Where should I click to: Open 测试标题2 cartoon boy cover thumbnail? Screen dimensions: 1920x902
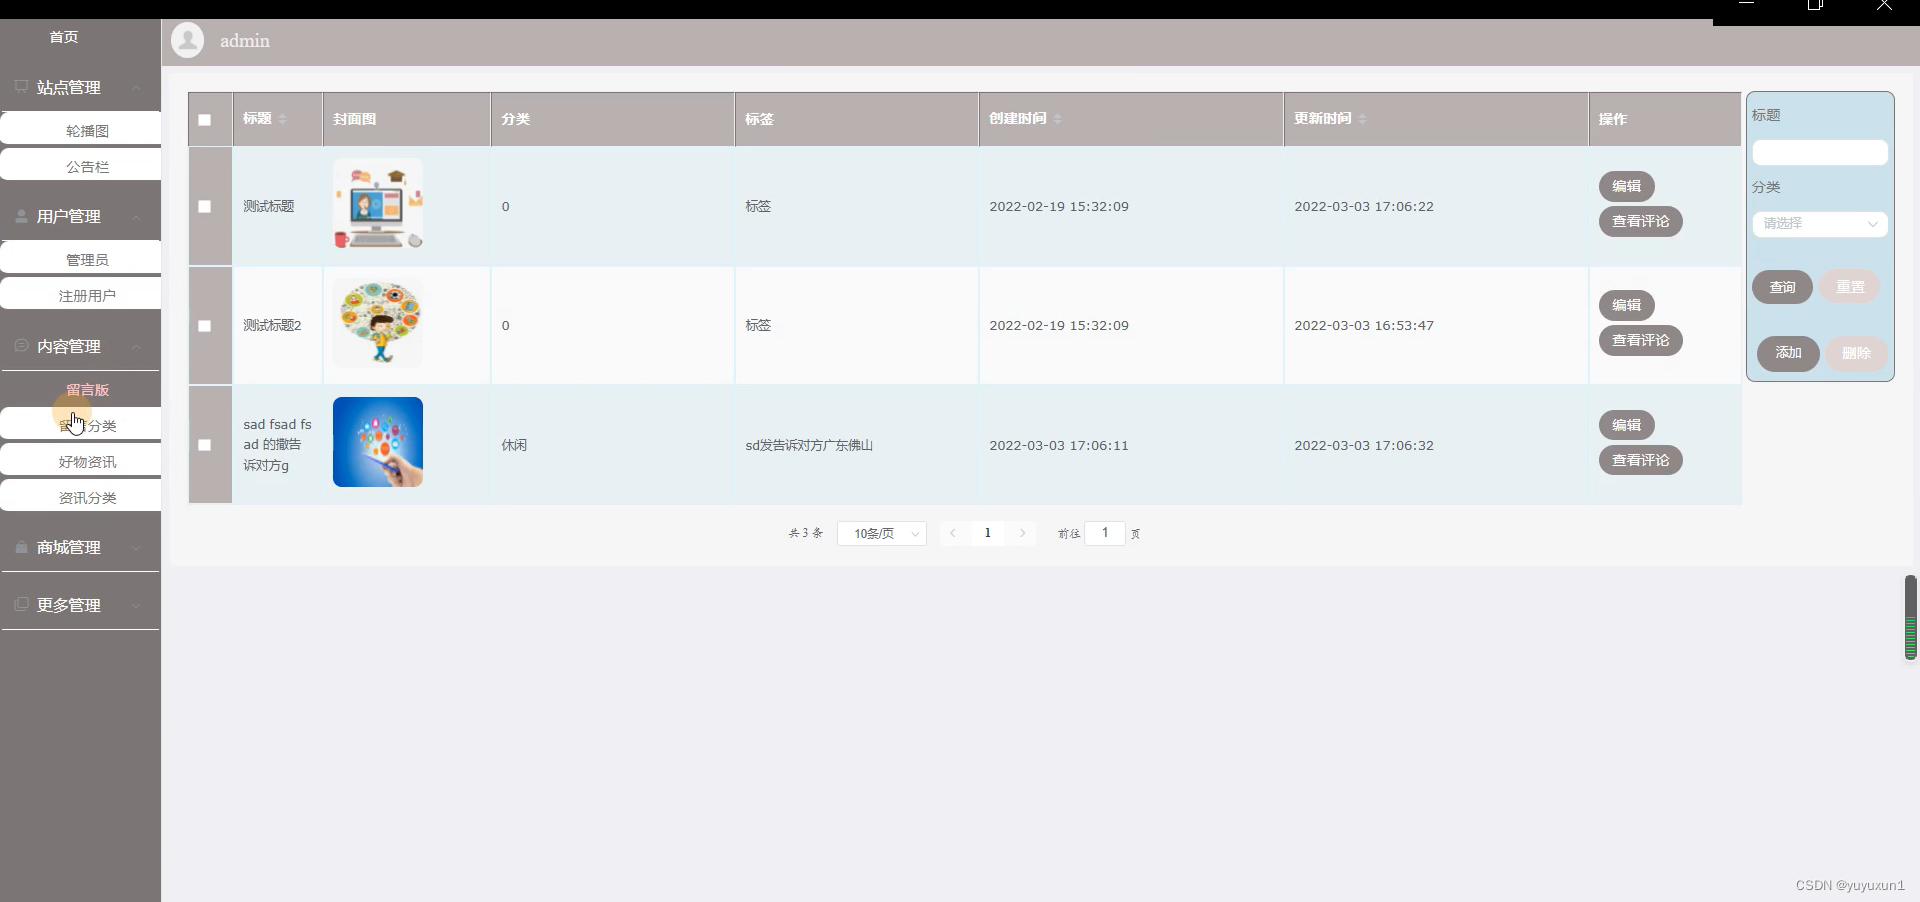(x=378, y=323)
